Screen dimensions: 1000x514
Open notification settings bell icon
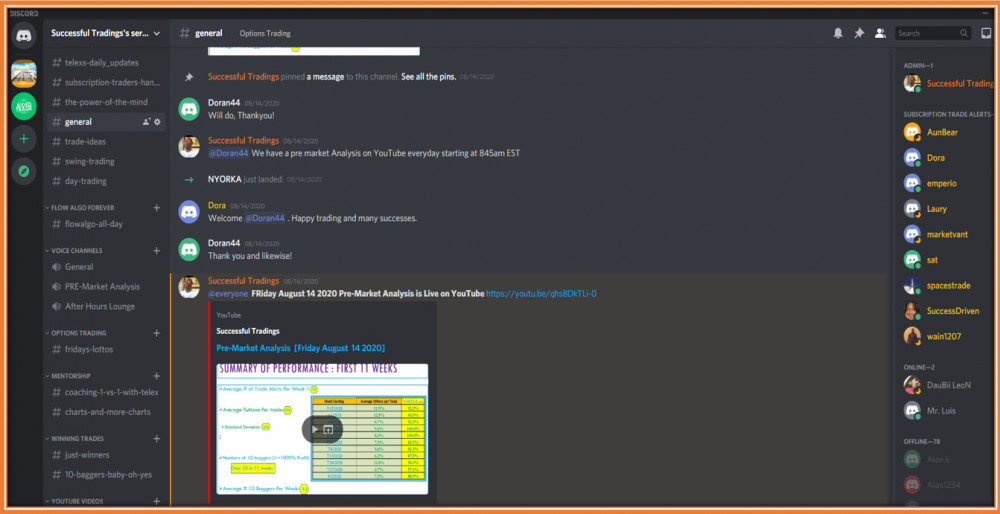838,33
